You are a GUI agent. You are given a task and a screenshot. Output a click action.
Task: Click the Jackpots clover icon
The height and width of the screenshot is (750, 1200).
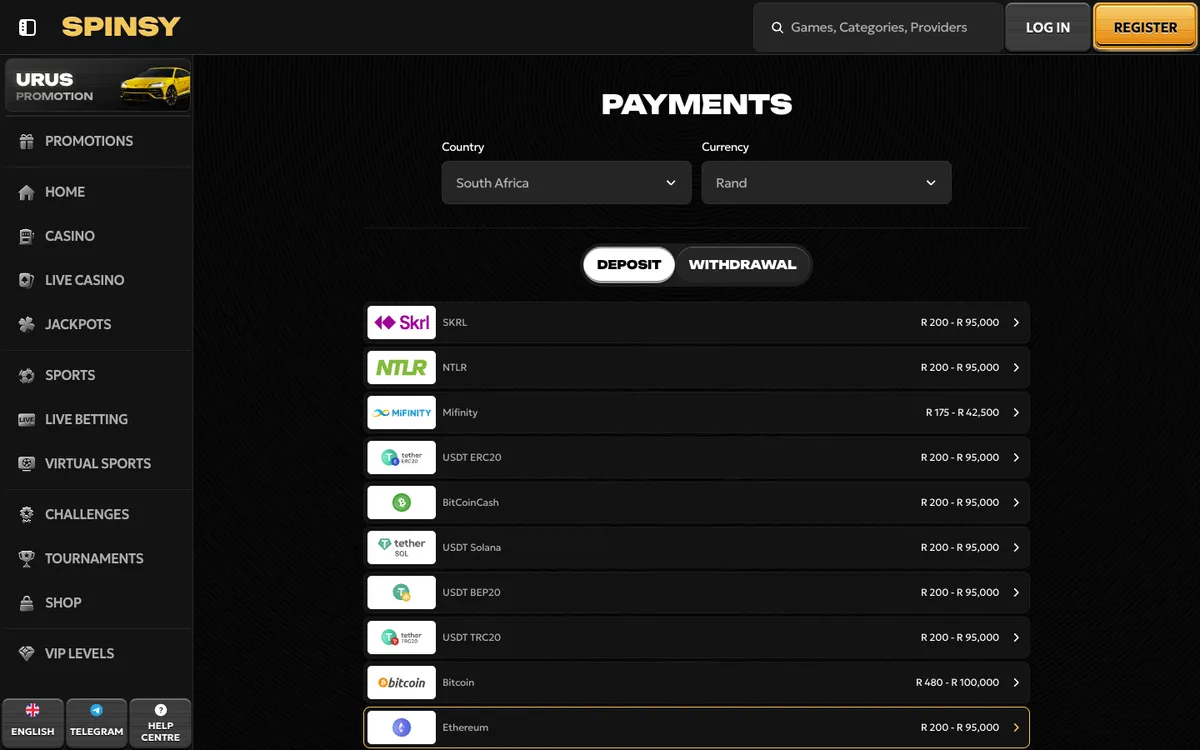(x=27, y=325)
